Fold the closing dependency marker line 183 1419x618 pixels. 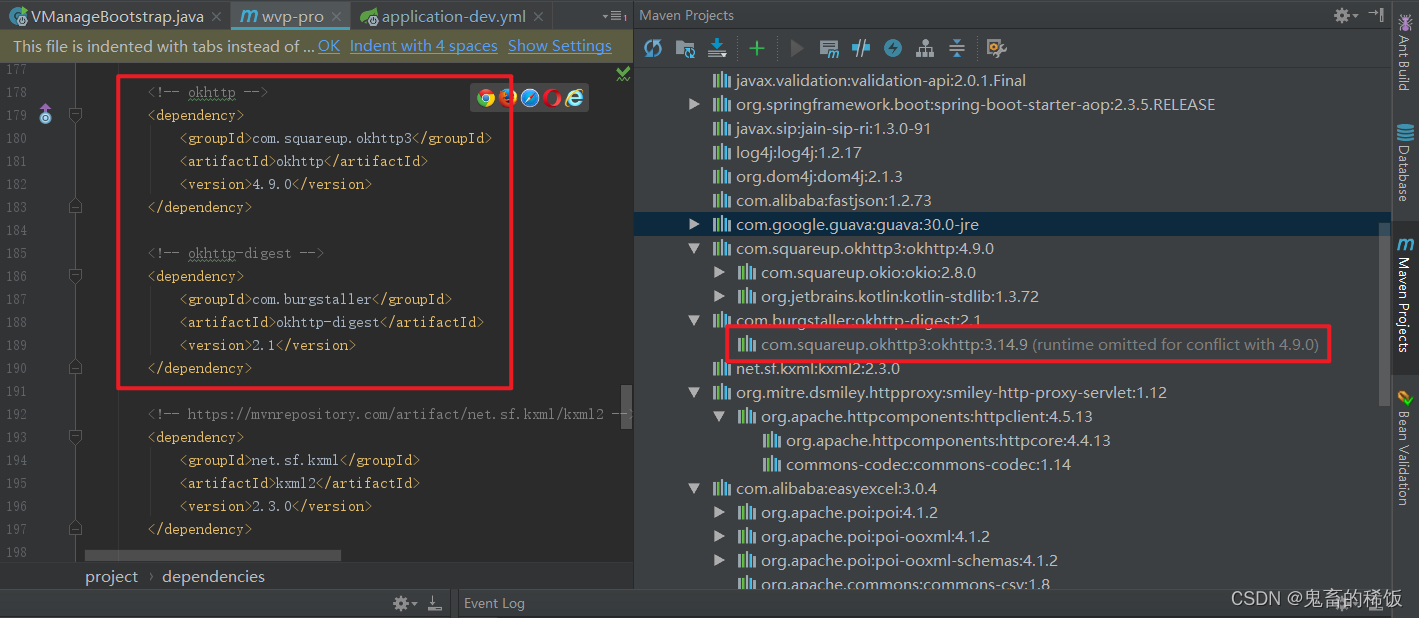[75, 207]
